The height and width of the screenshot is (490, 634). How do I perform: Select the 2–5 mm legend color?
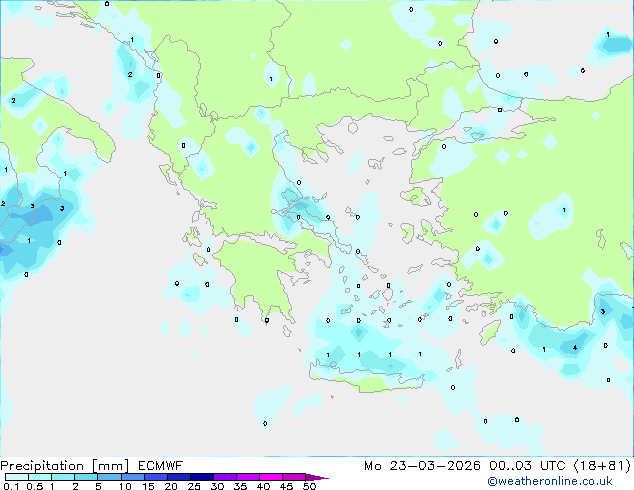(86, 477)
